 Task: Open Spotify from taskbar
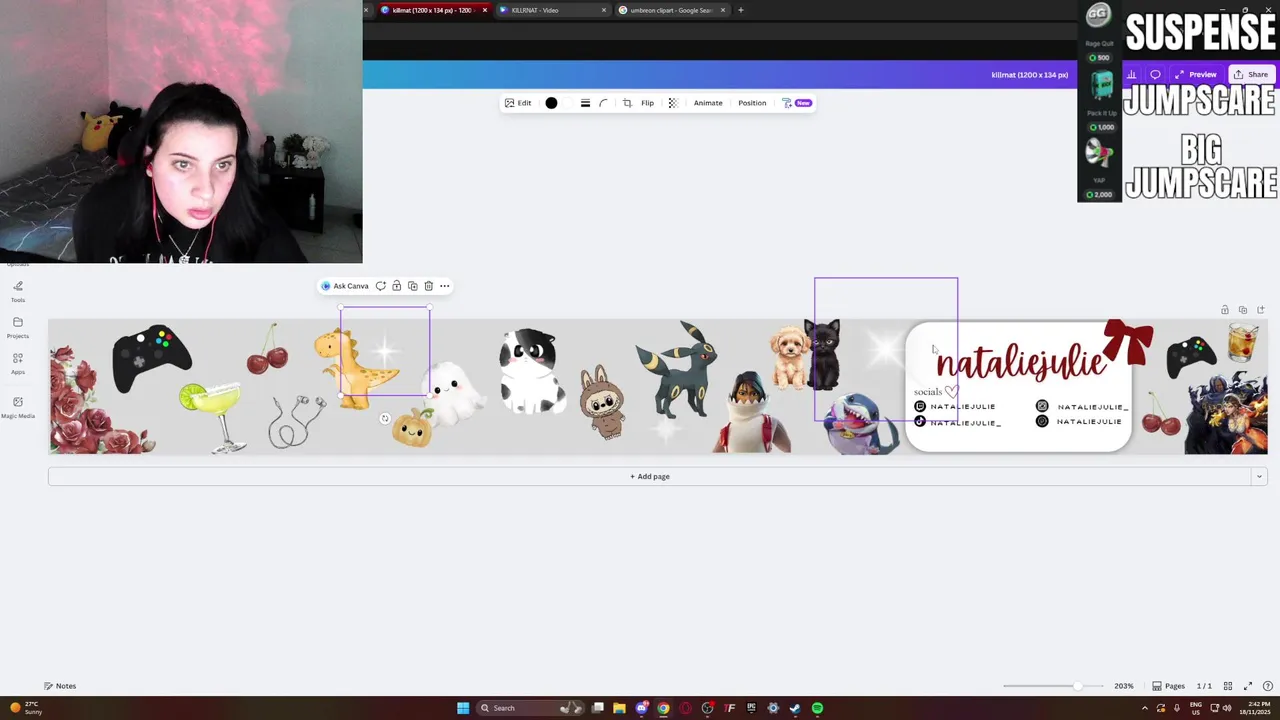817,708
